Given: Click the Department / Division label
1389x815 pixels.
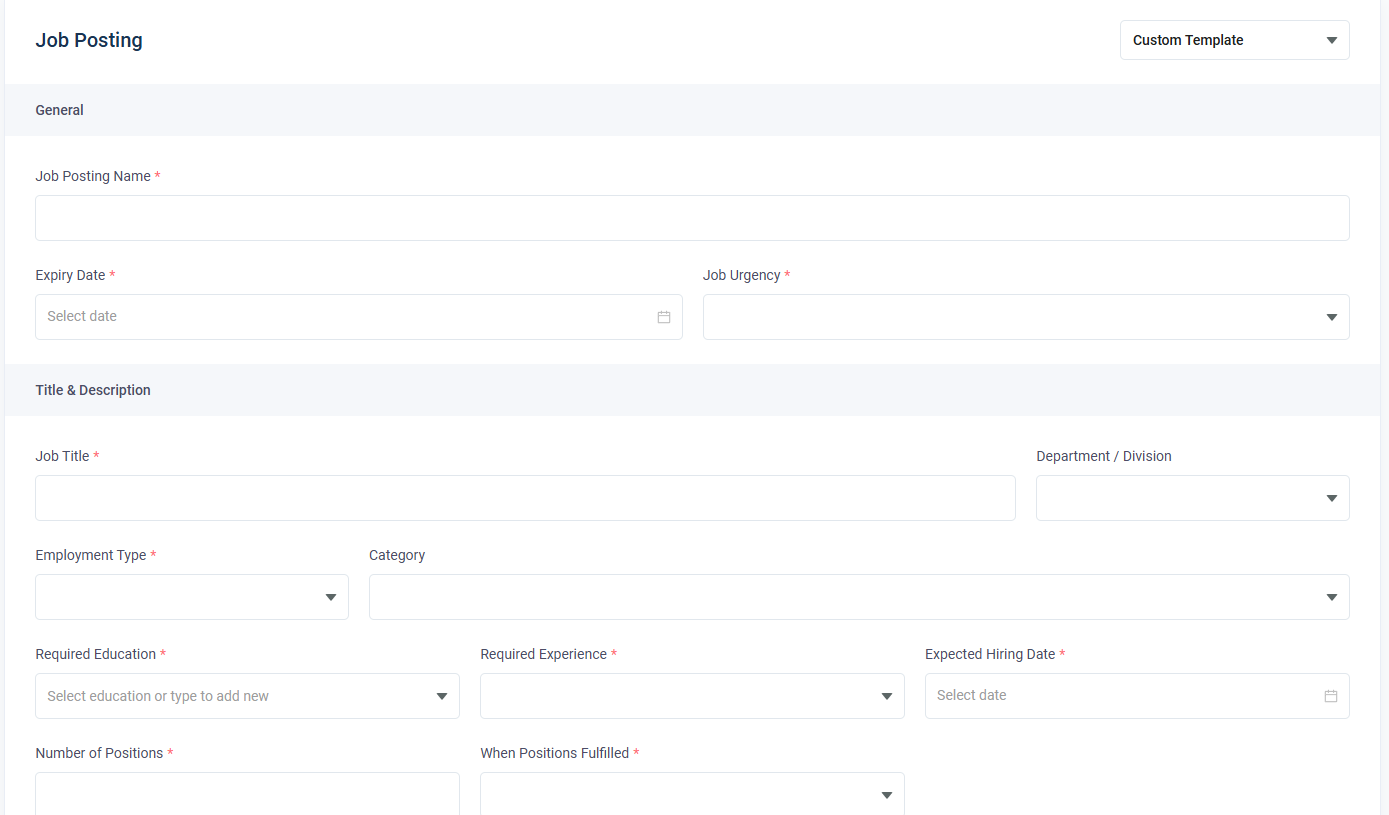Looking at the screenshot, I should [x=1104, y=456].
